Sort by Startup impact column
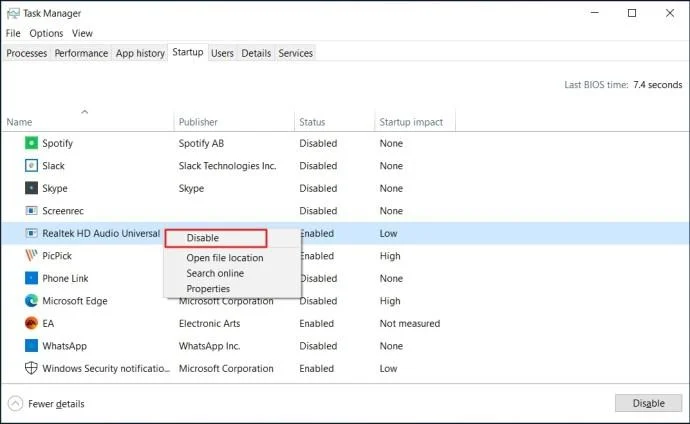The image size is (690, 424). point(410,122)
